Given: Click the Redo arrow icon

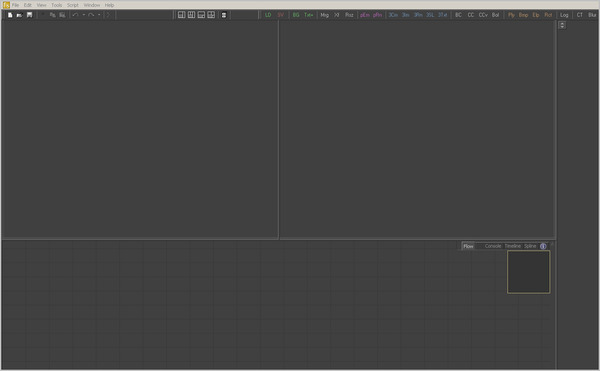Looking at the screenshot, I should click(x=91, y=15).
